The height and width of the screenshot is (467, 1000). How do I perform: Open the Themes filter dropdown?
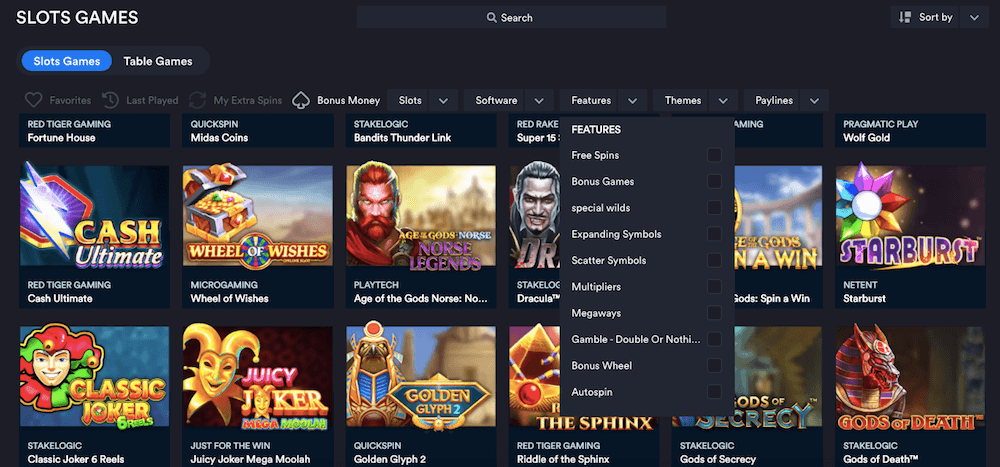725,100
